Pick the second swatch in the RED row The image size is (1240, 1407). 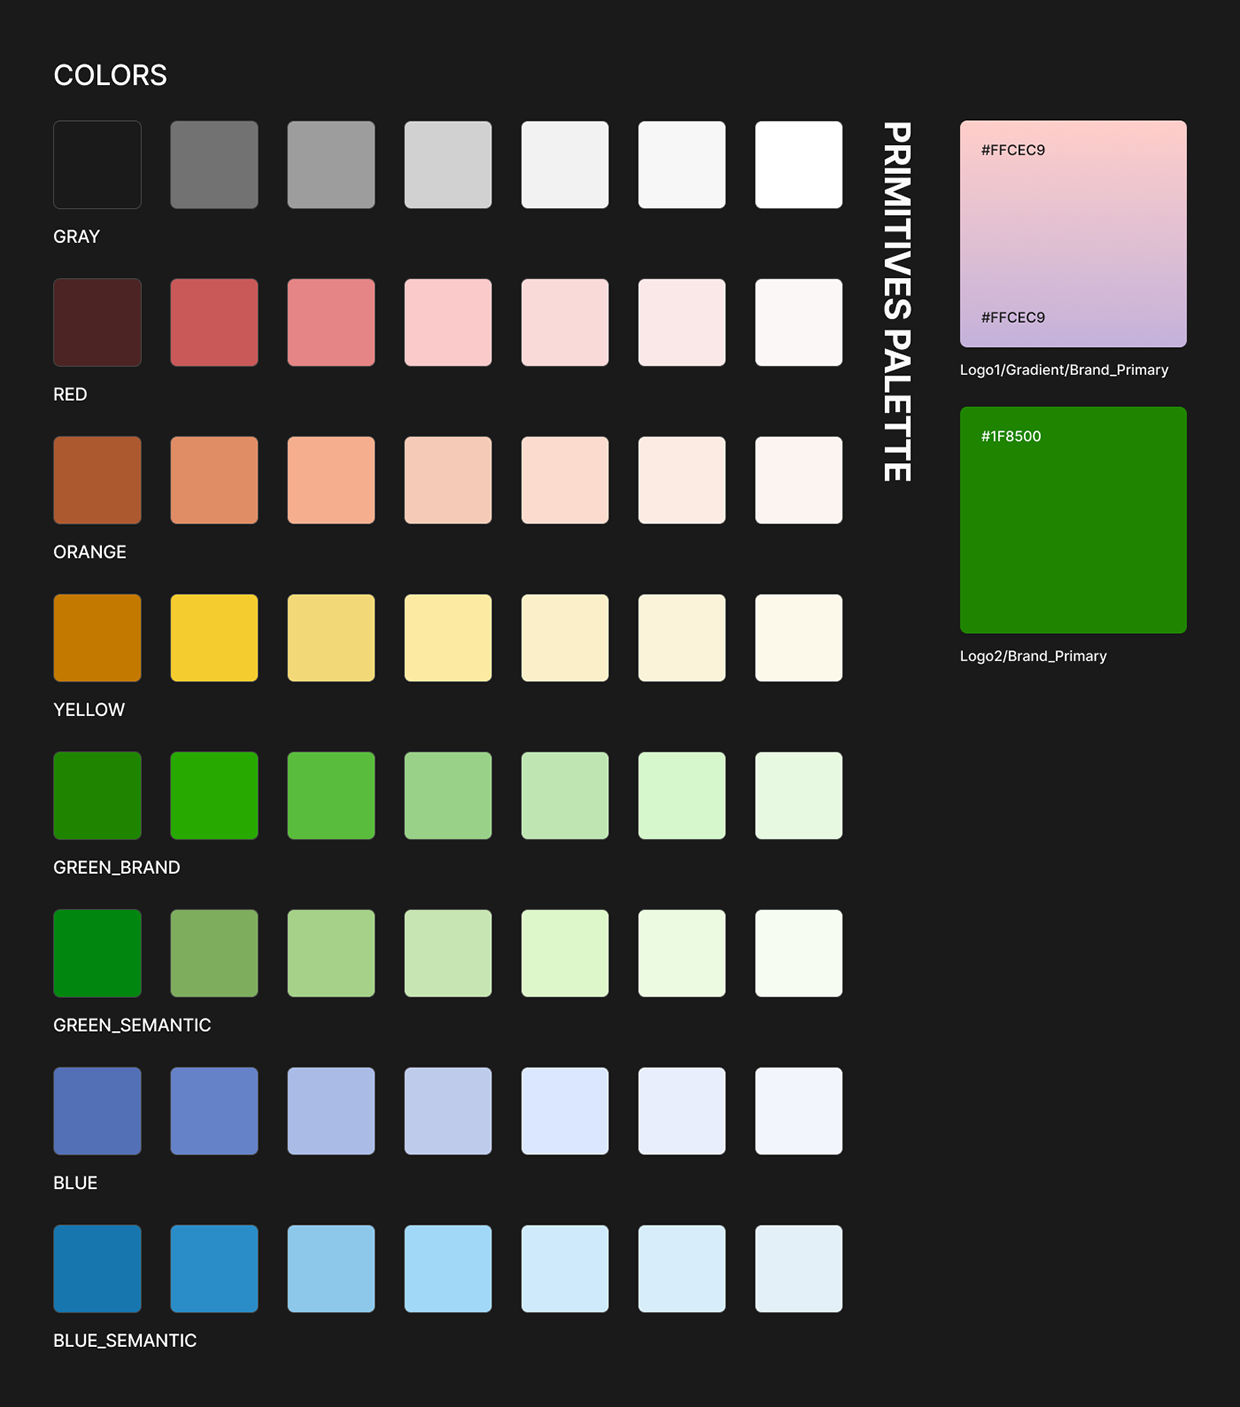(214, 322)
